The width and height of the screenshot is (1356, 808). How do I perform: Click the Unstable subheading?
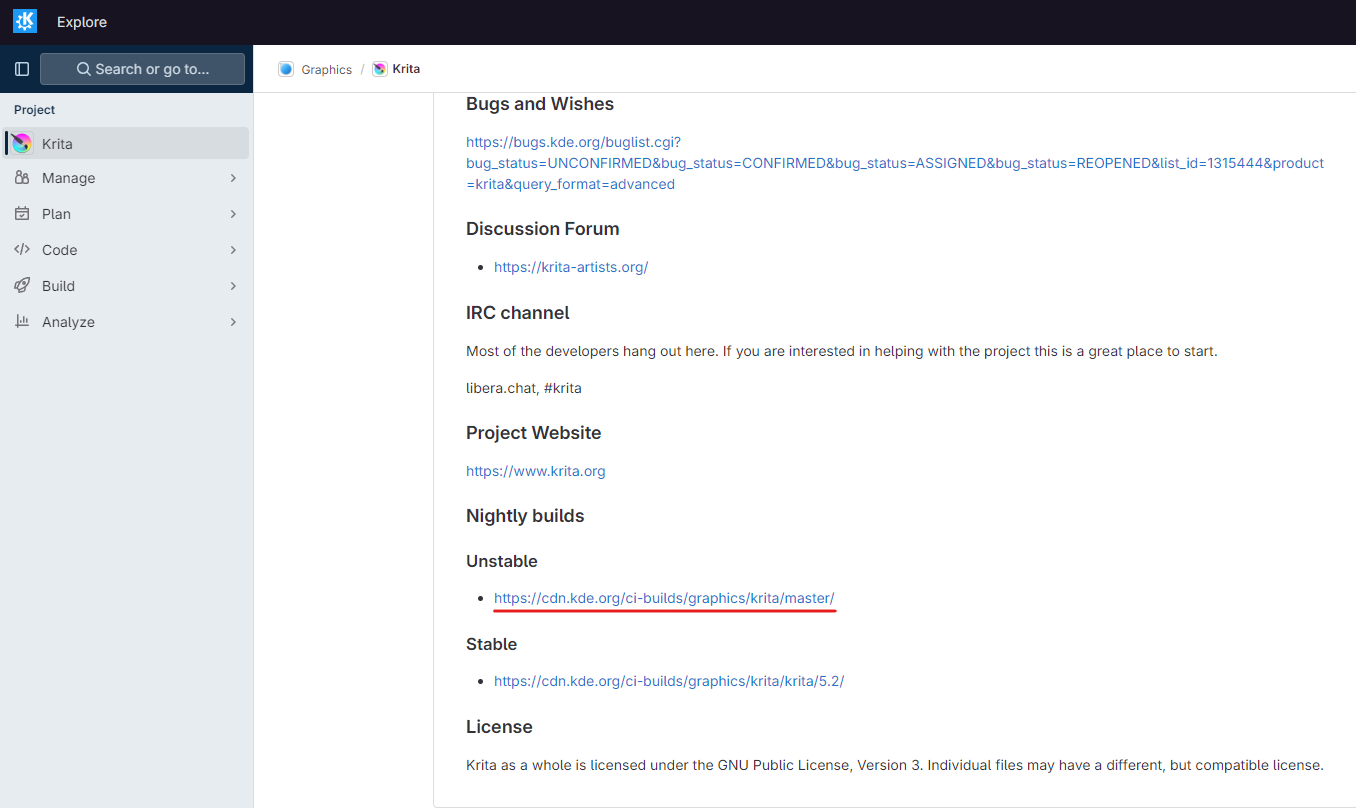(502, 561)
